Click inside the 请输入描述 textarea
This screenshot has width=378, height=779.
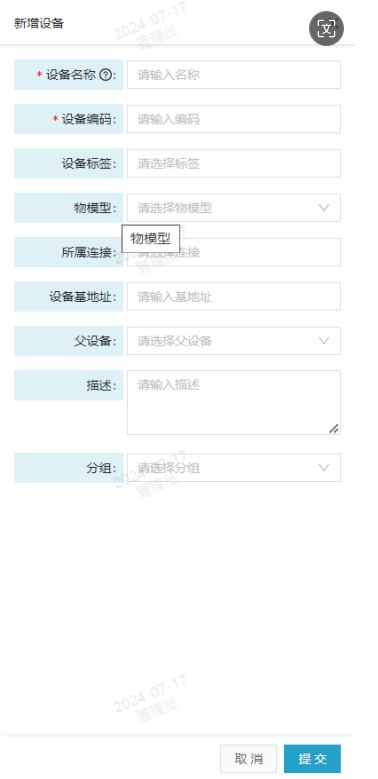click(x=234, y=402)
